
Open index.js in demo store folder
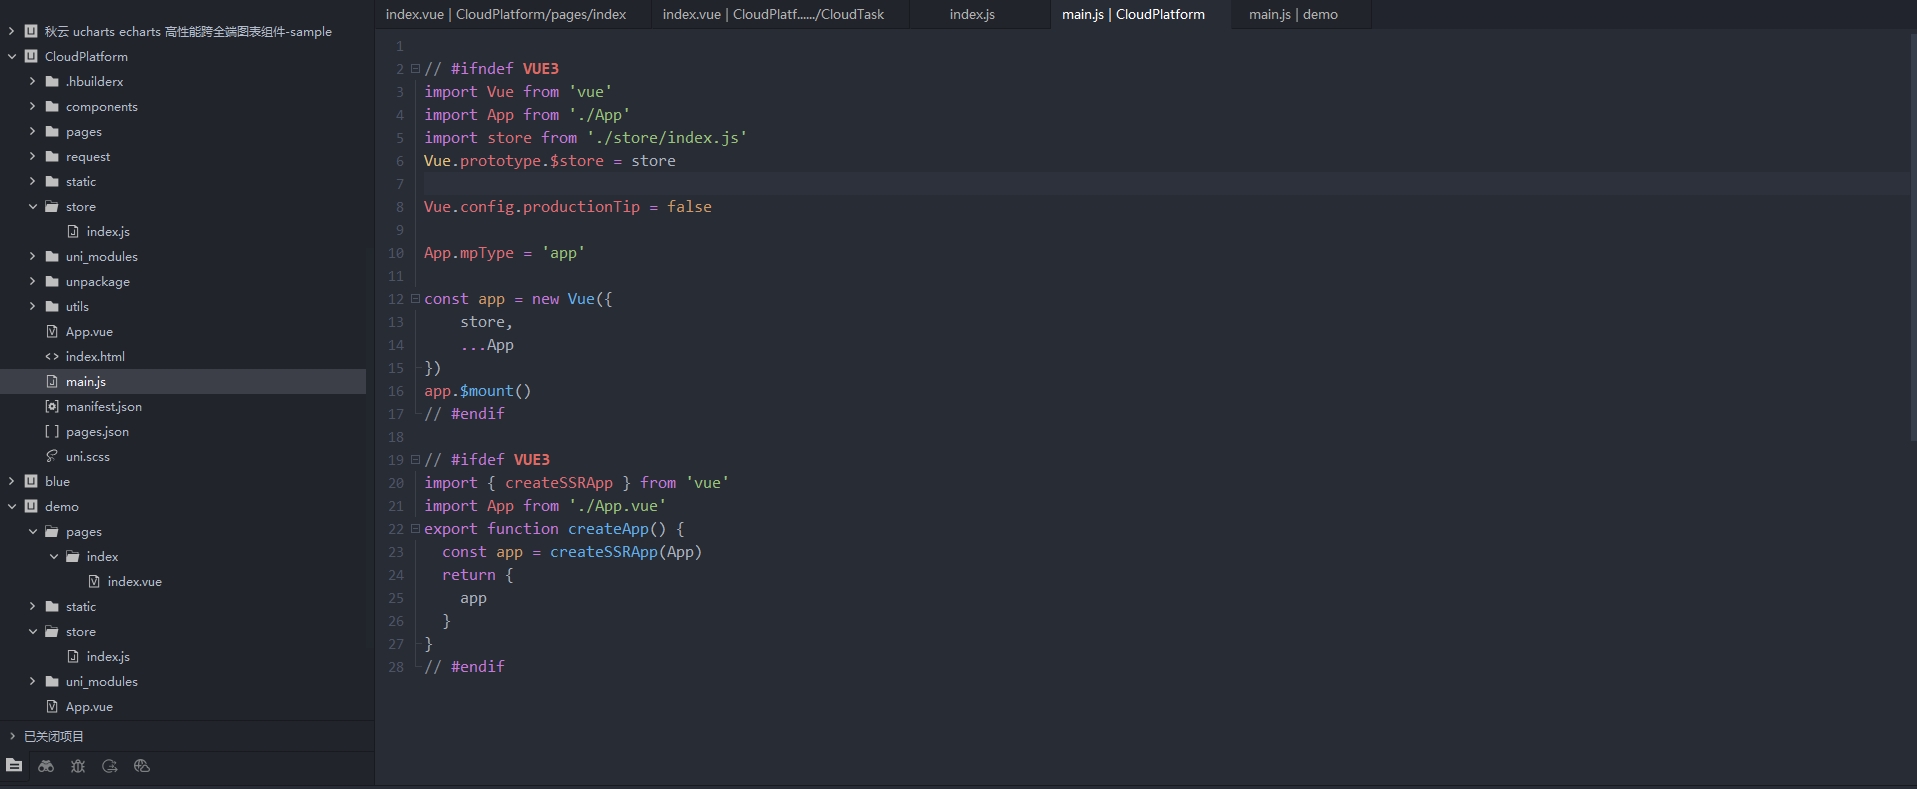[x=108, y=656]
